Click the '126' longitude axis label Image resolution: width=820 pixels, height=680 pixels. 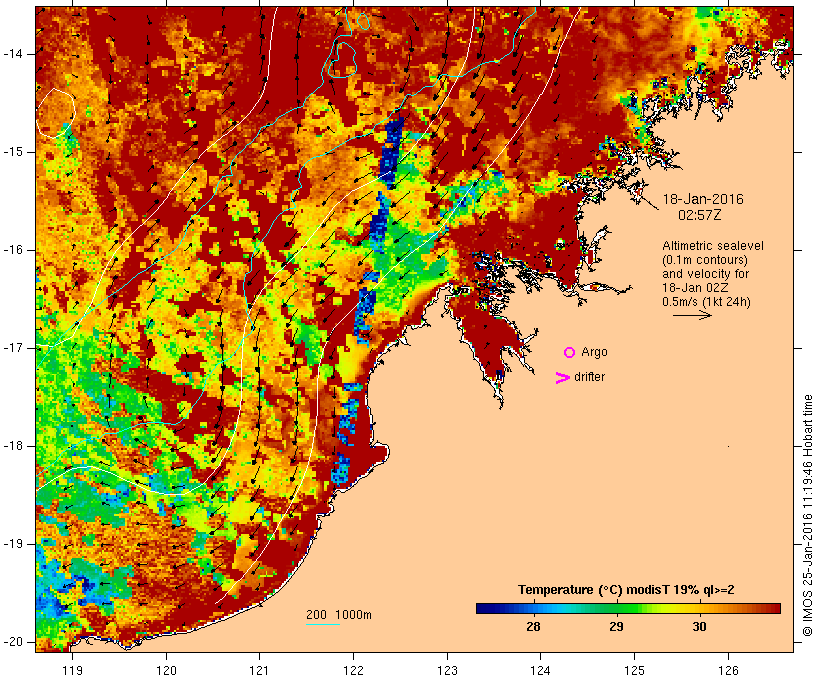tap(728, 670)
